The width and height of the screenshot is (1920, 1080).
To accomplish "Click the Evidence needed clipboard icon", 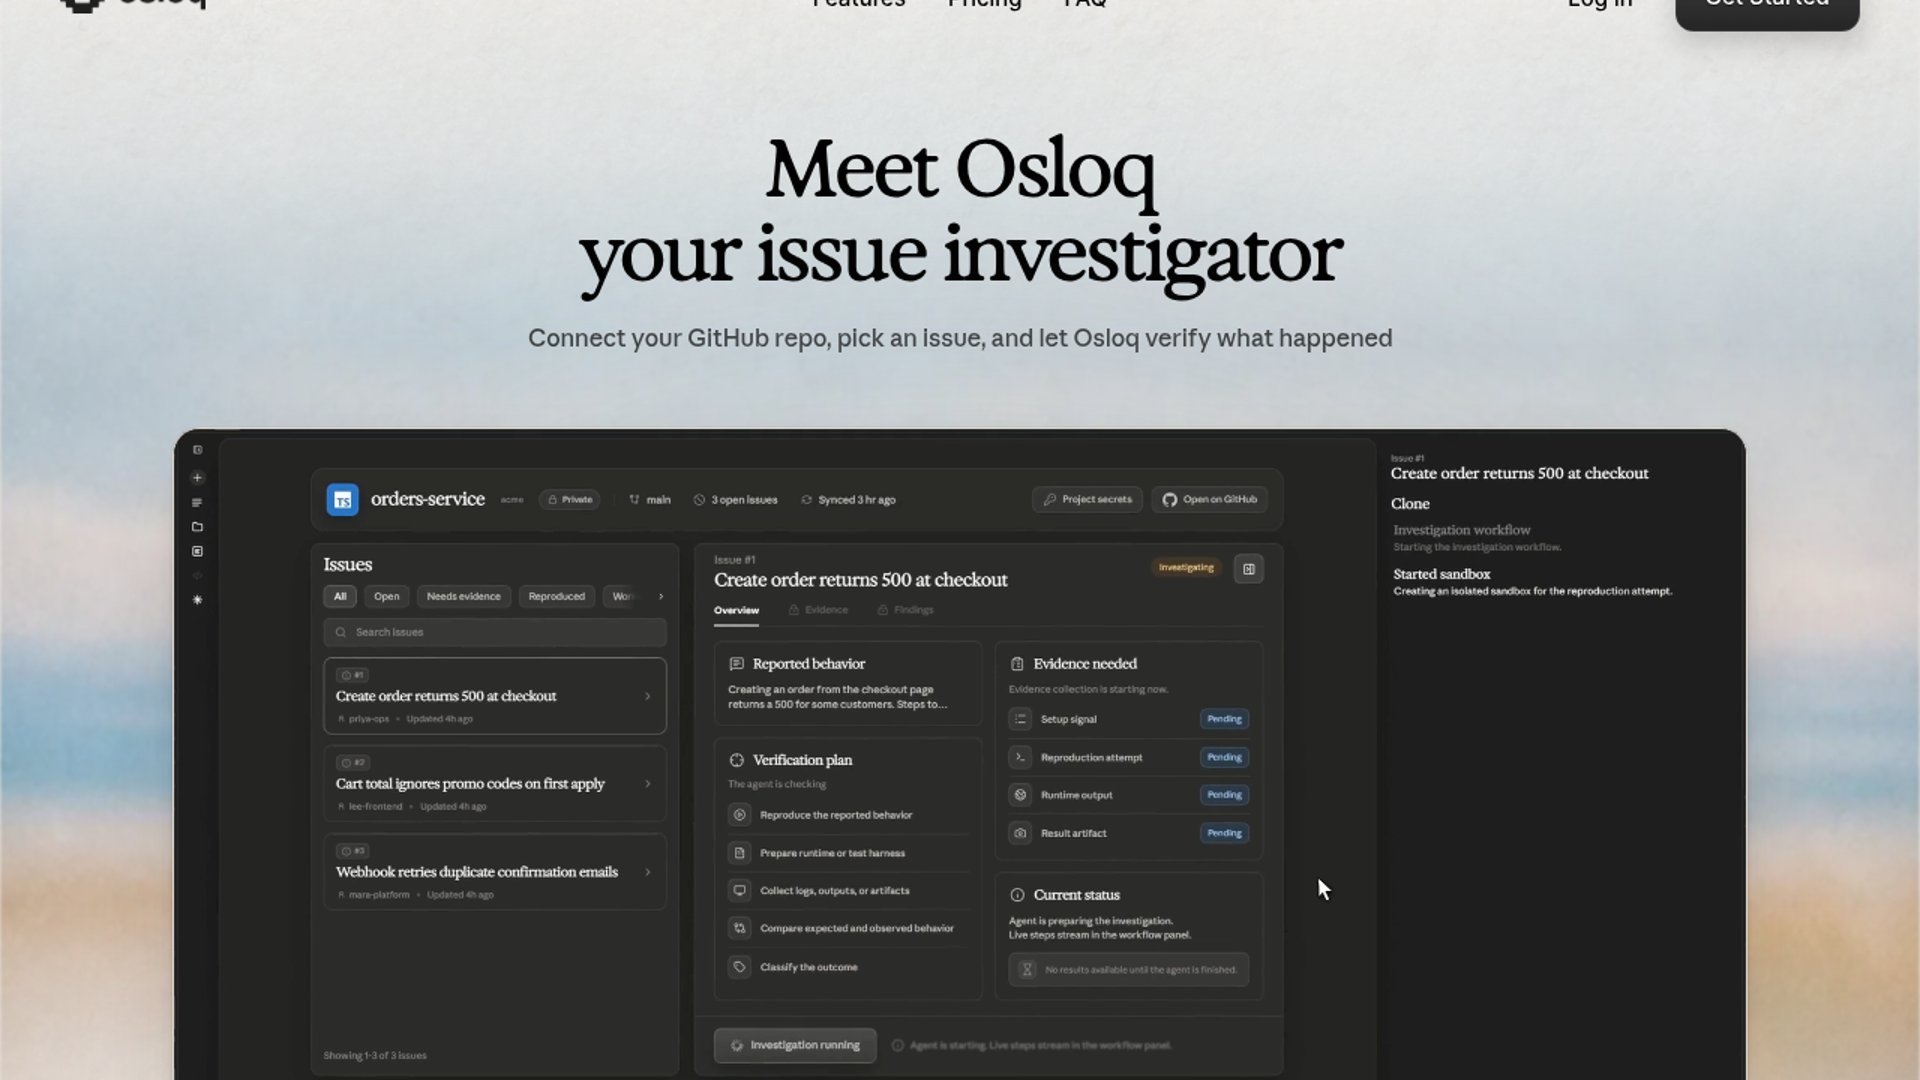I will coord(1017,664).
